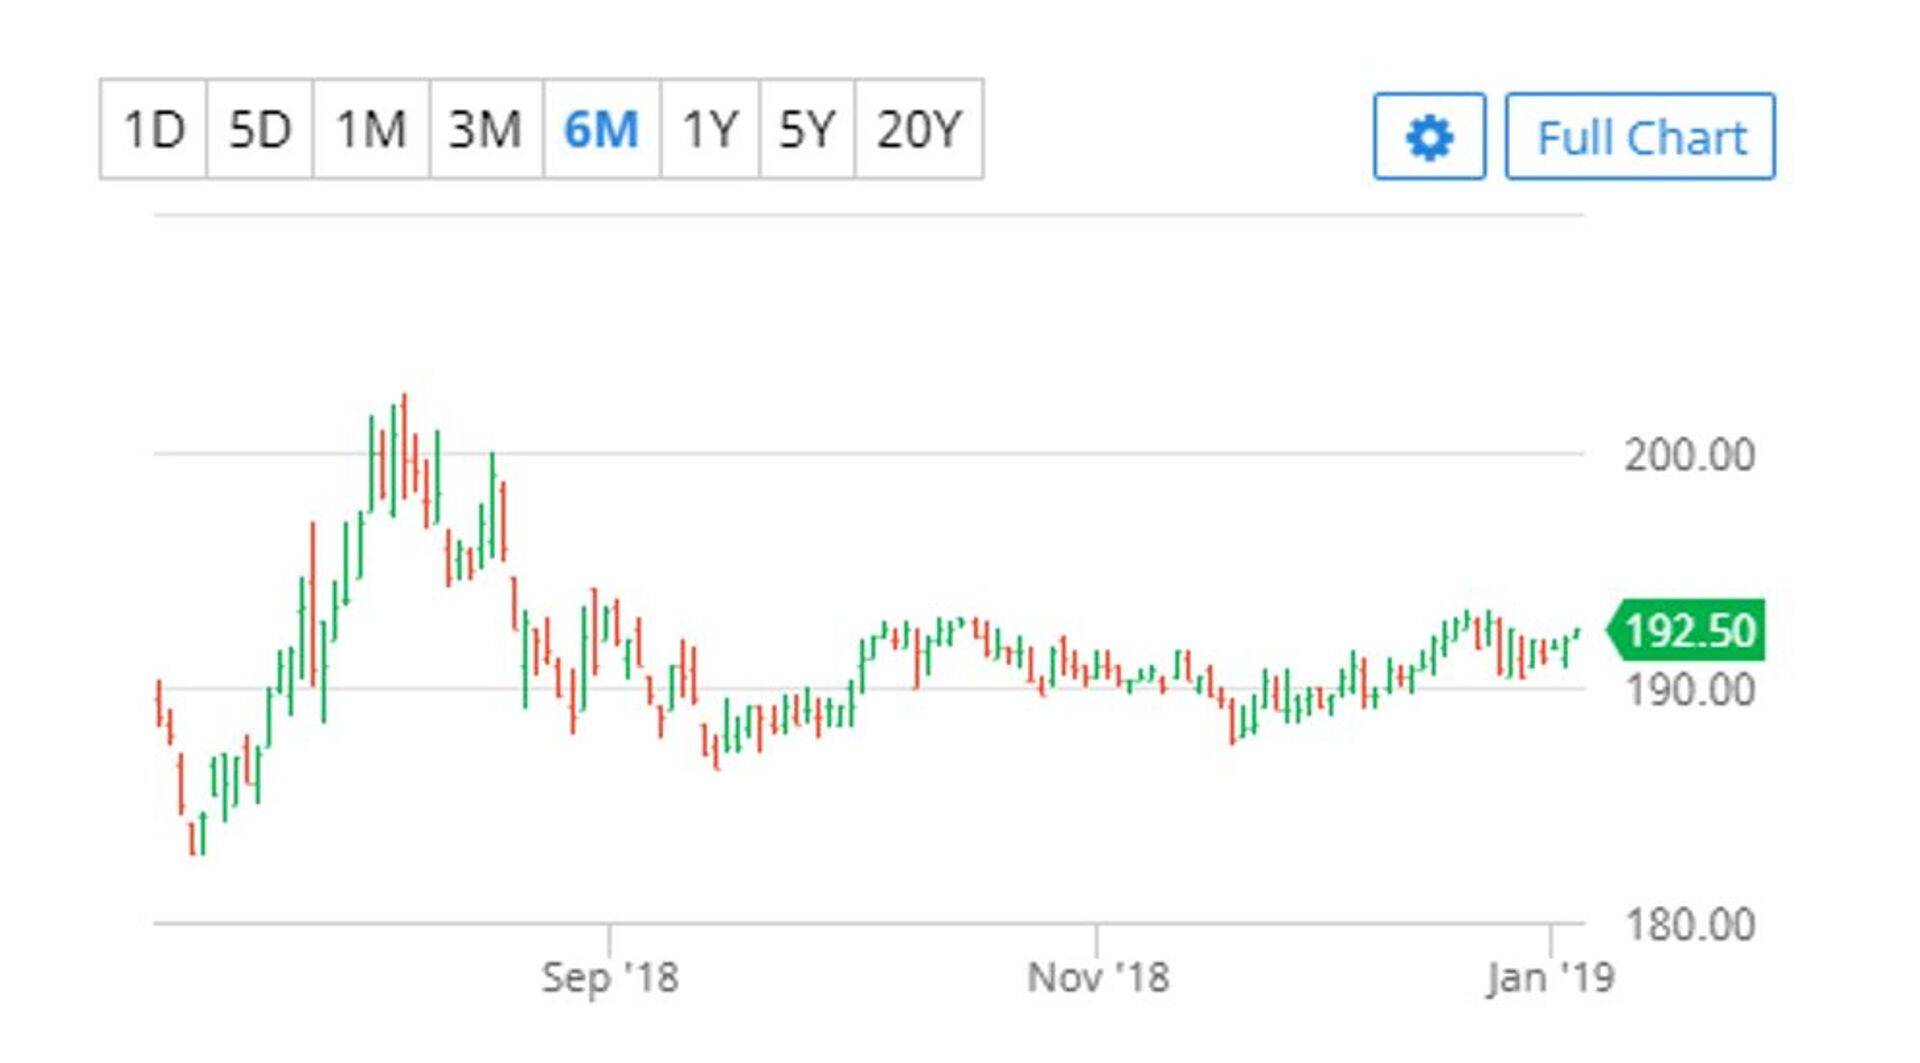Click the active 6M range tab
Image resolution: width=1920 pixels, height=1063 pixels.
tap(601, 129)
